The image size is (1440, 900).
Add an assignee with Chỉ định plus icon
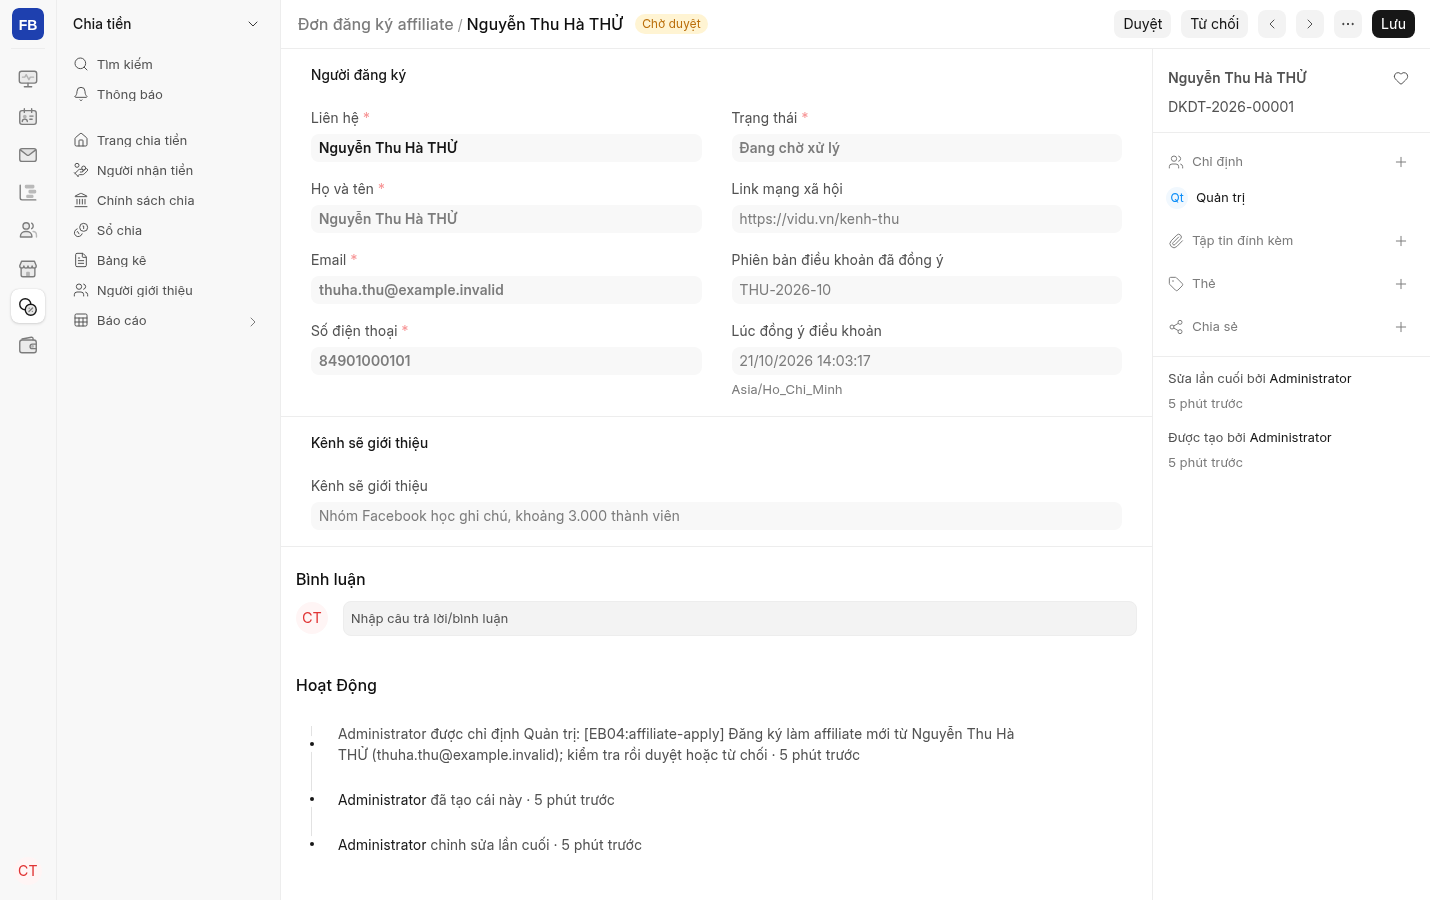tap(1401, 162)
